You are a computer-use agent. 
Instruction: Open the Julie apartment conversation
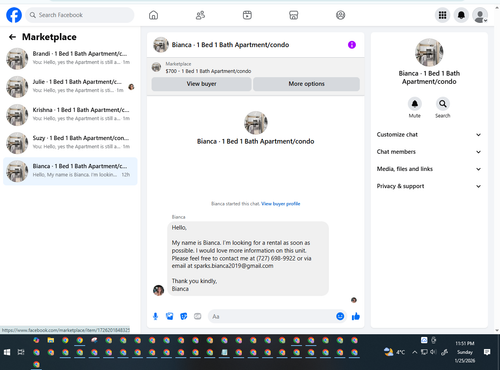pos(70,87)
